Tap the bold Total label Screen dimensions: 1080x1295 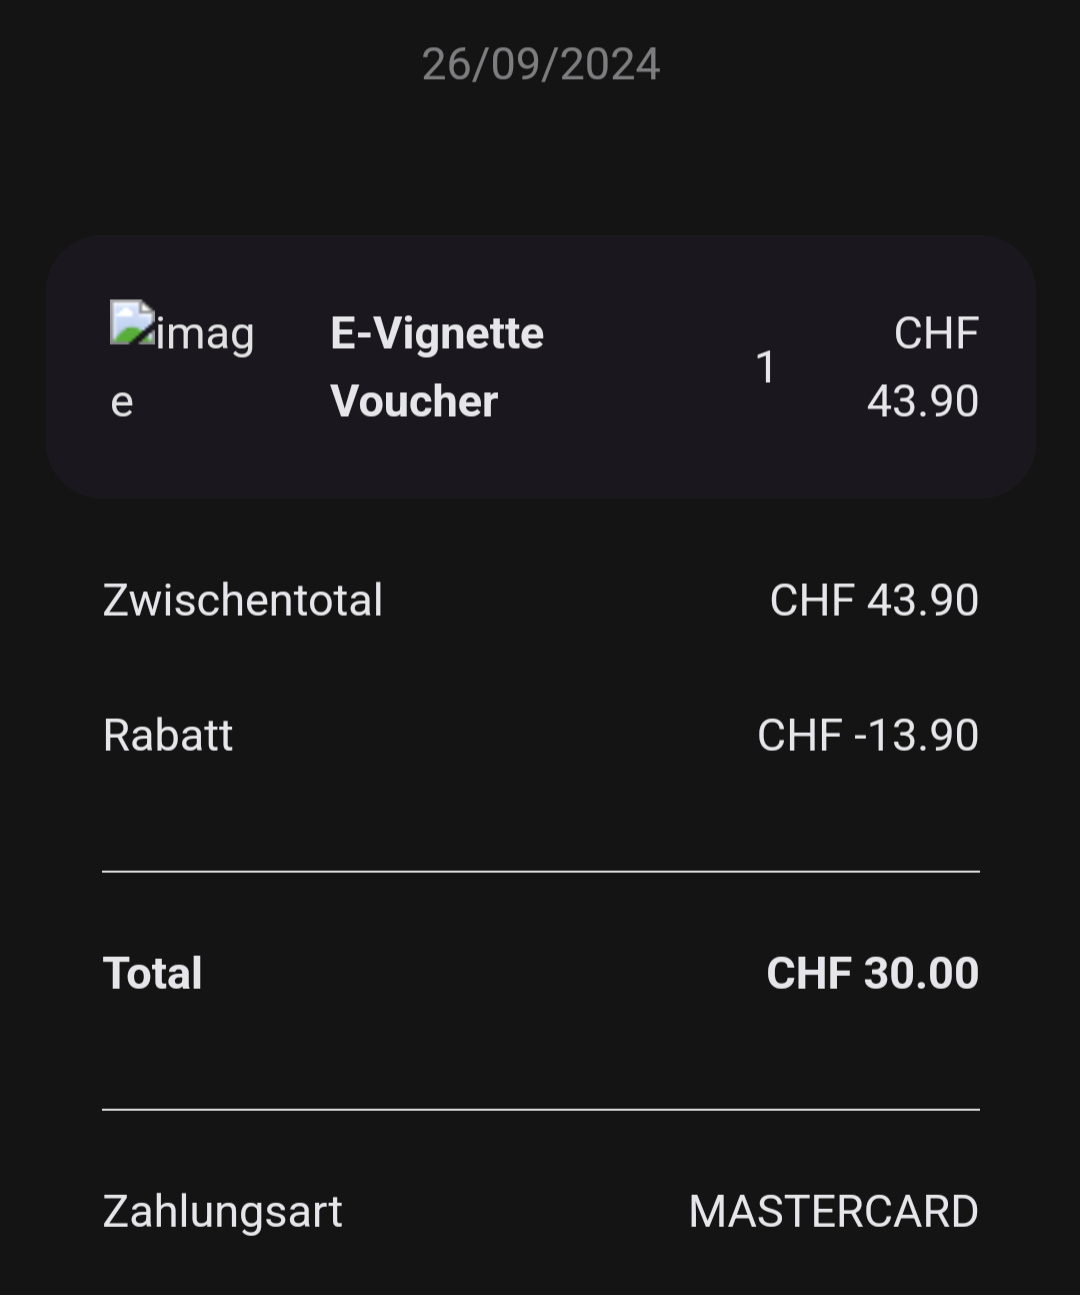[x=153, y=973]
